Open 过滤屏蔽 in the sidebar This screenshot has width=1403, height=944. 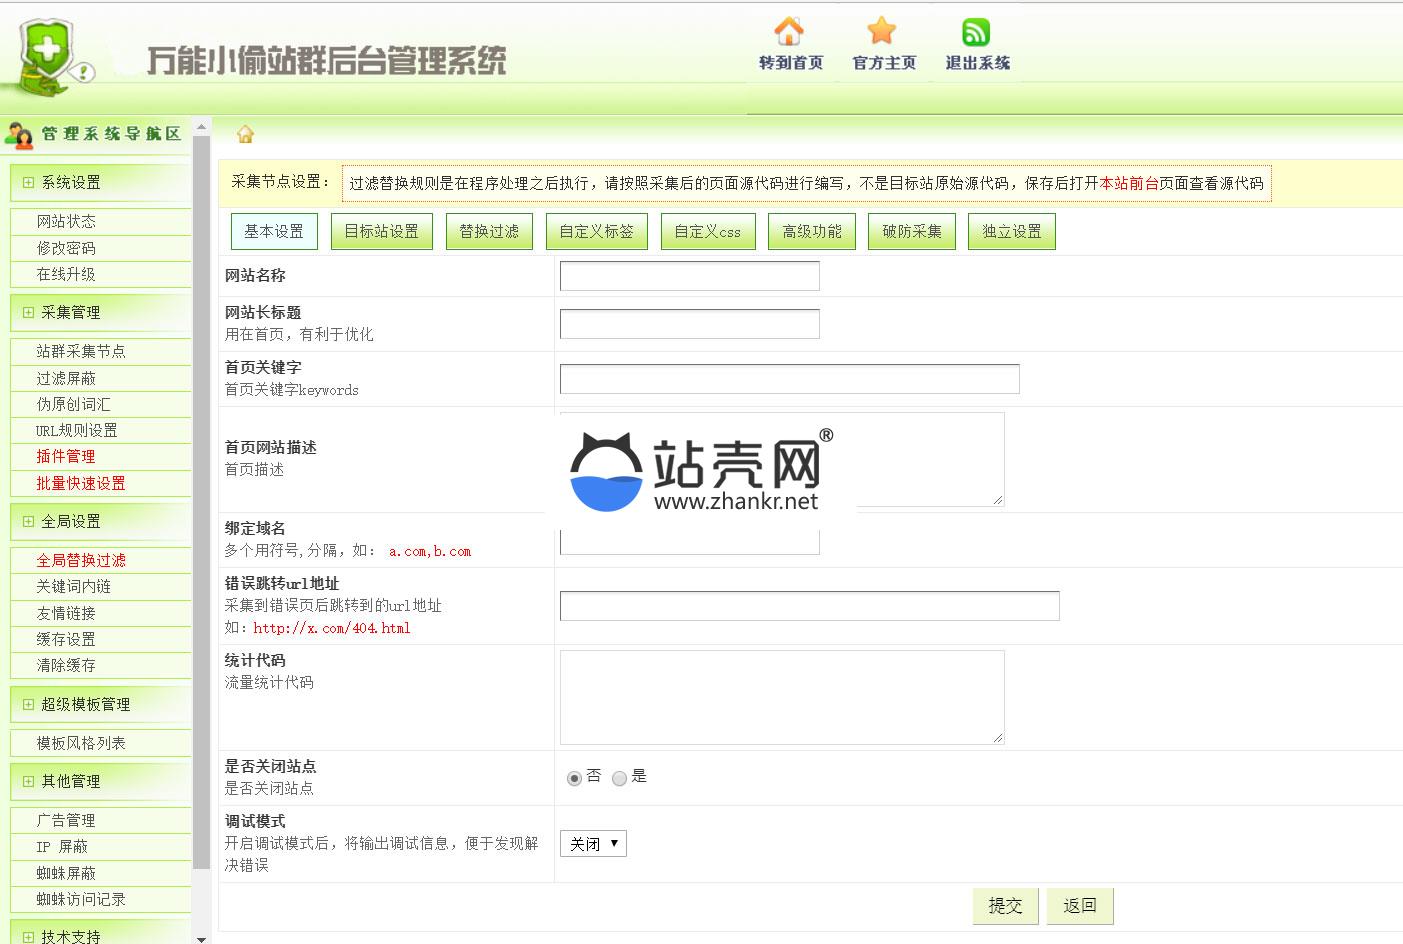tap(66, 378)
